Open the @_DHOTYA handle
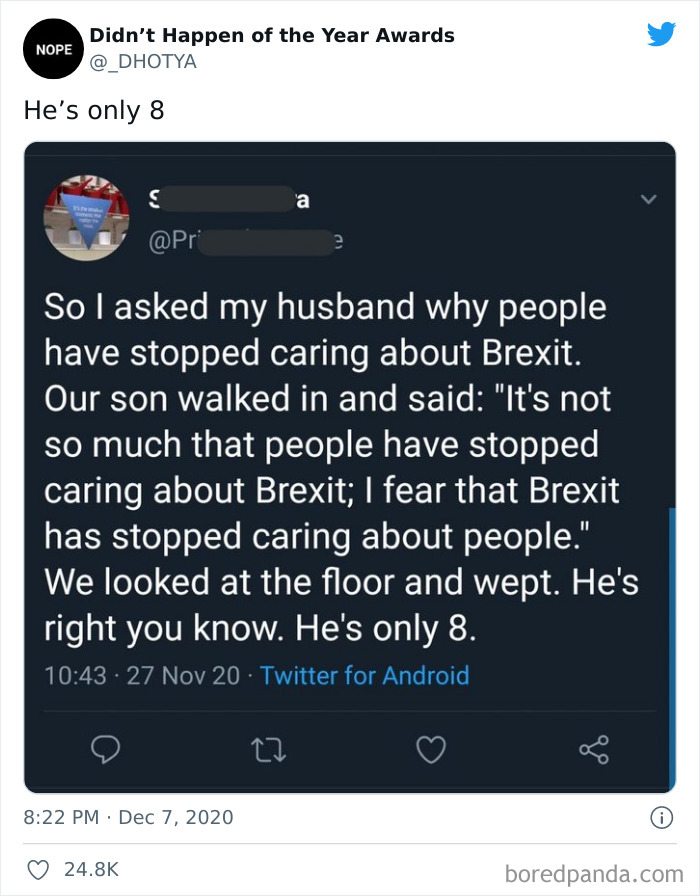Screen dimensions: 700x896 (143, 62)
